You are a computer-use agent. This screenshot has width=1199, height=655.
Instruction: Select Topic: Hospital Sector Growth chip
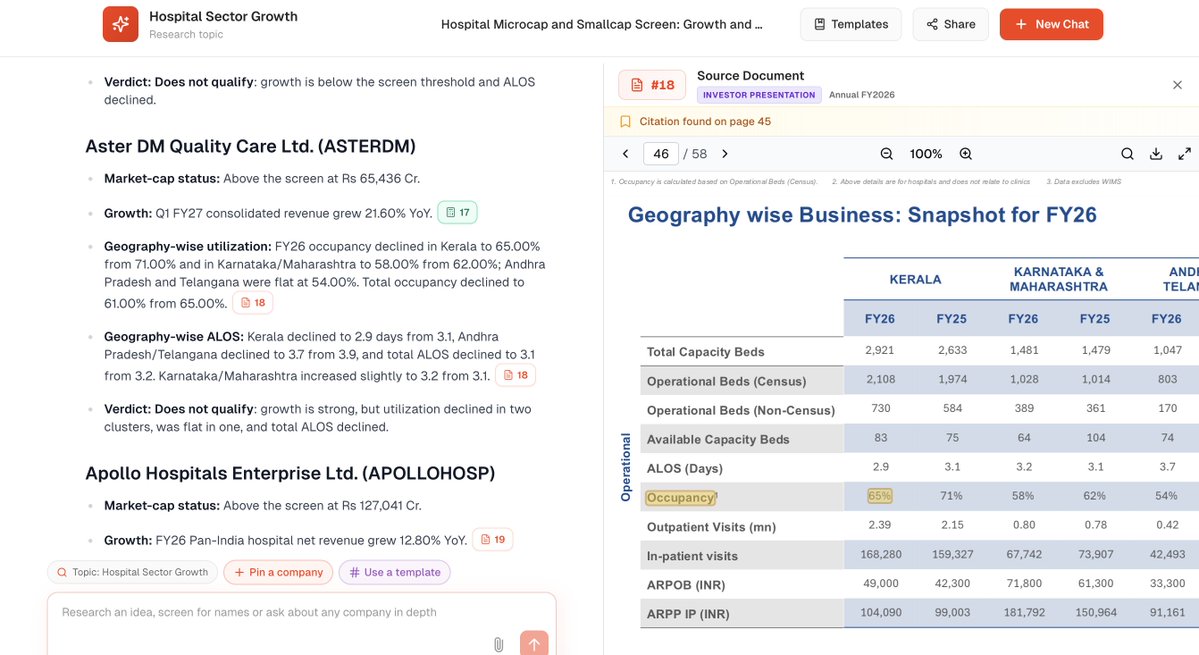132,572
